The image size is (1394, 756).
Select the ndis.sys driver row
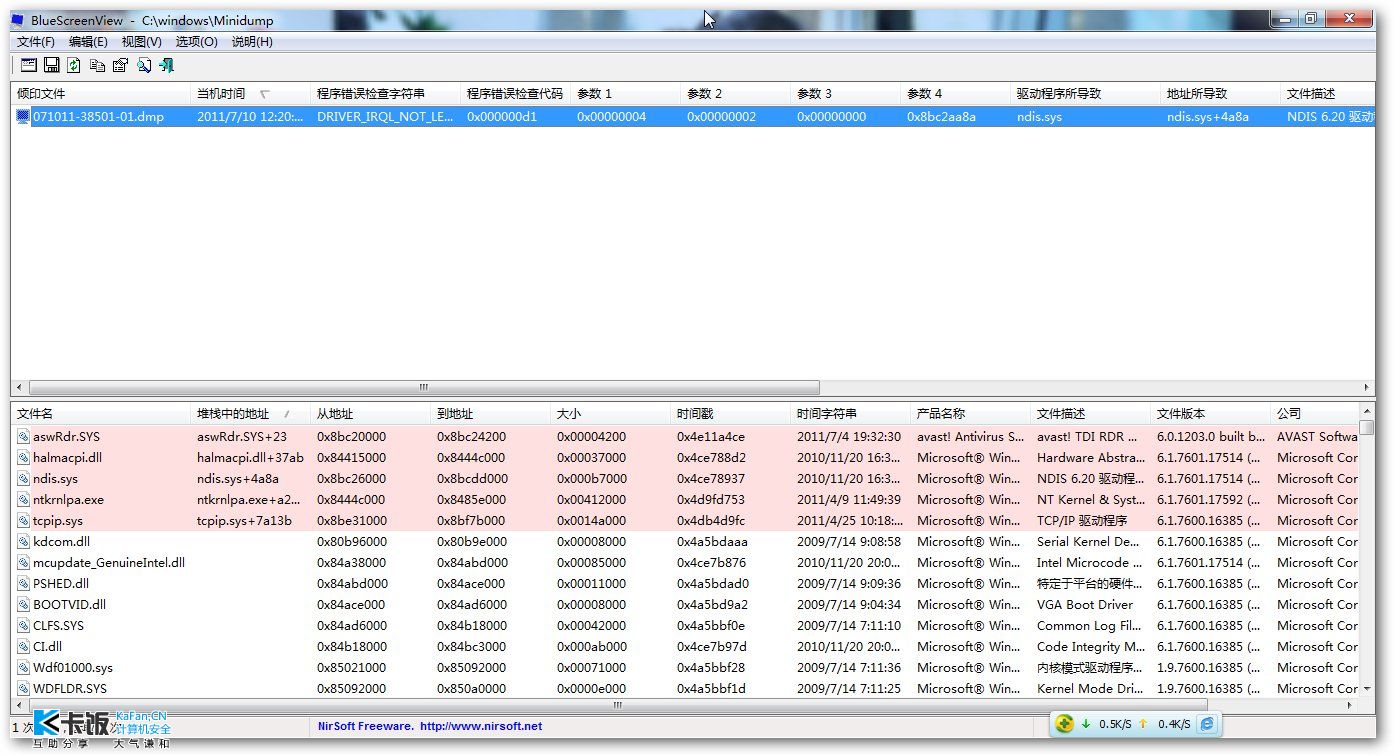coord(55,479)
